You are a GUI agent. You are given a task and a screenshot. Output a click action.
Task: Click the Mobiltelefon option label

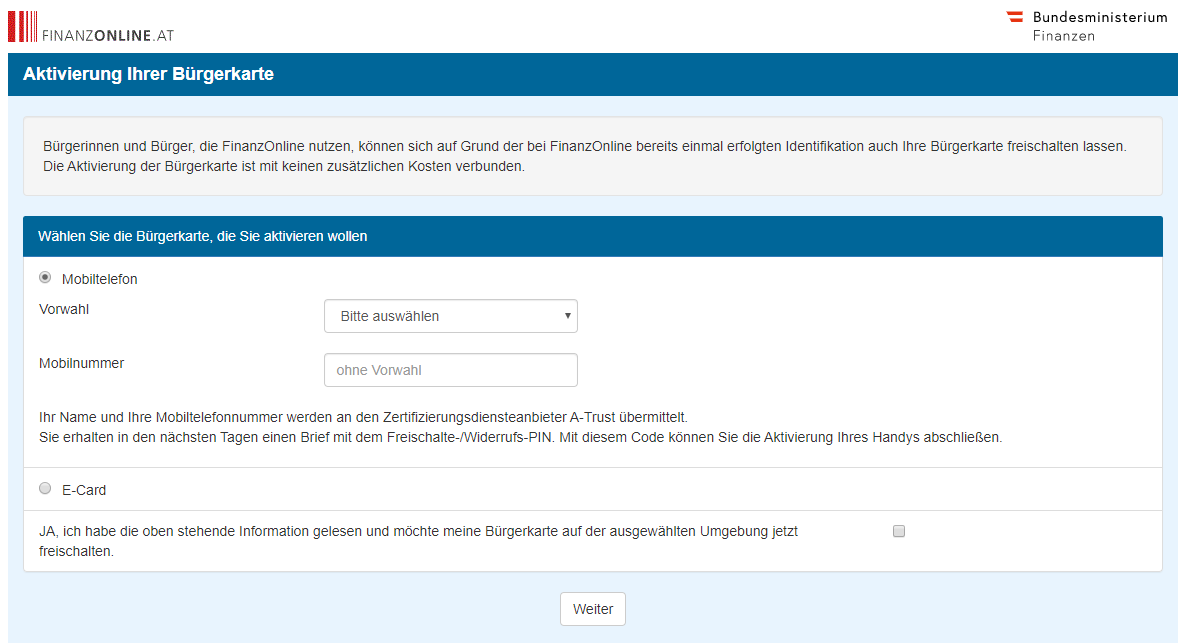(99, 280)
